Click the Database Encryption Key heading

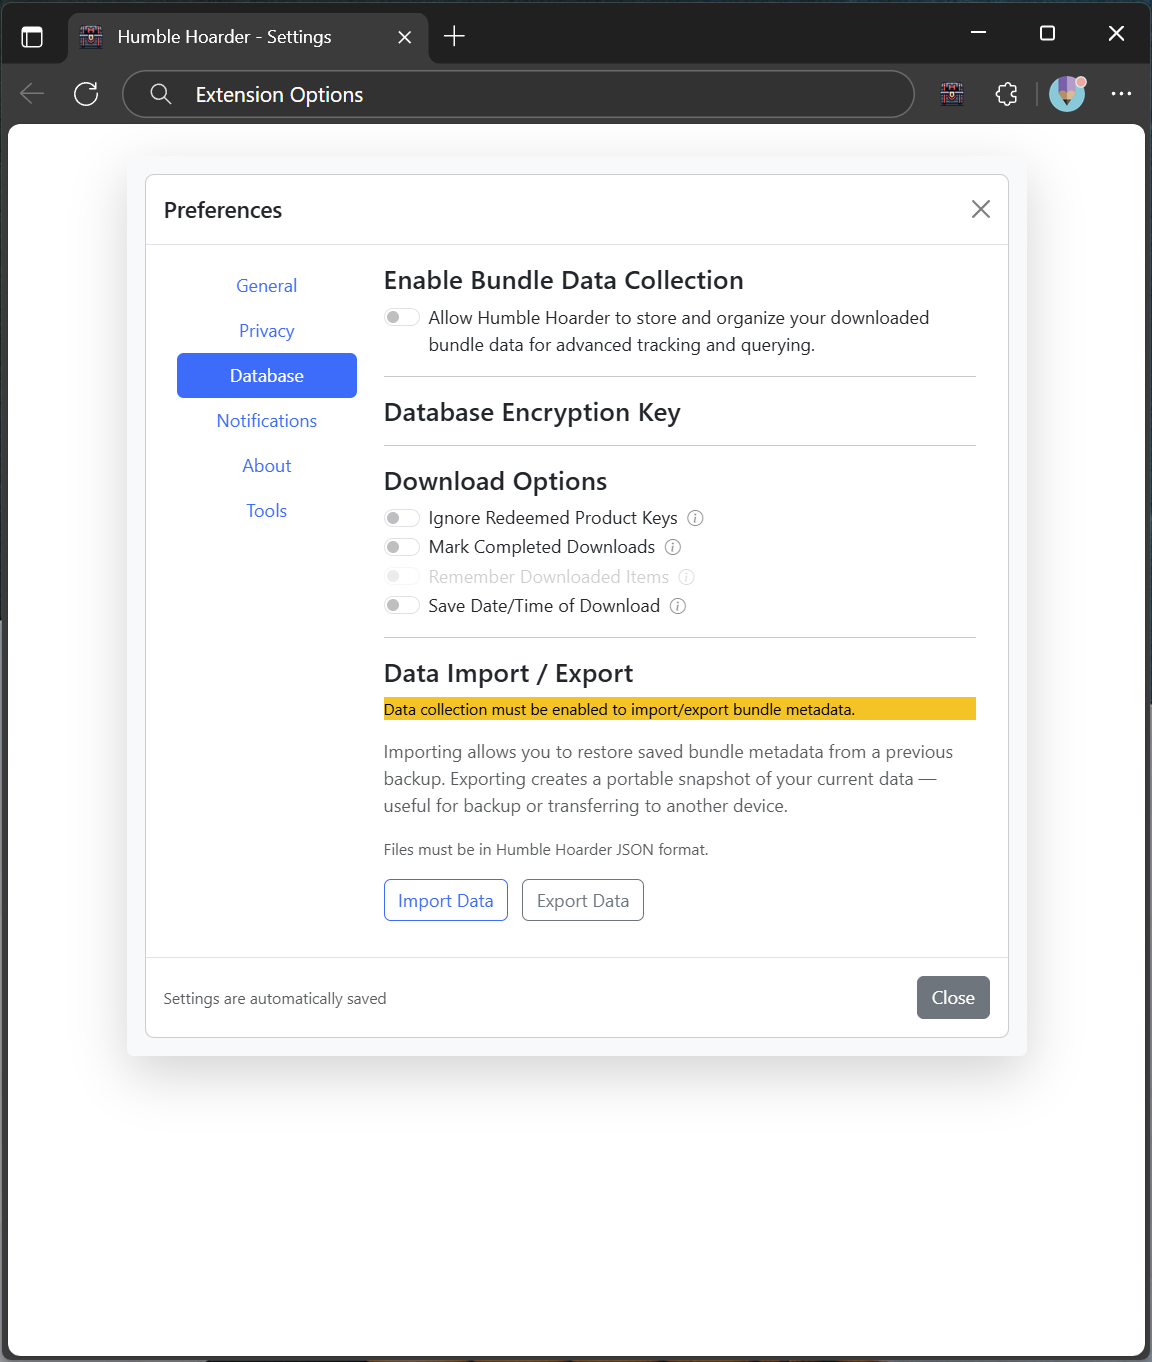click(532, 412)
